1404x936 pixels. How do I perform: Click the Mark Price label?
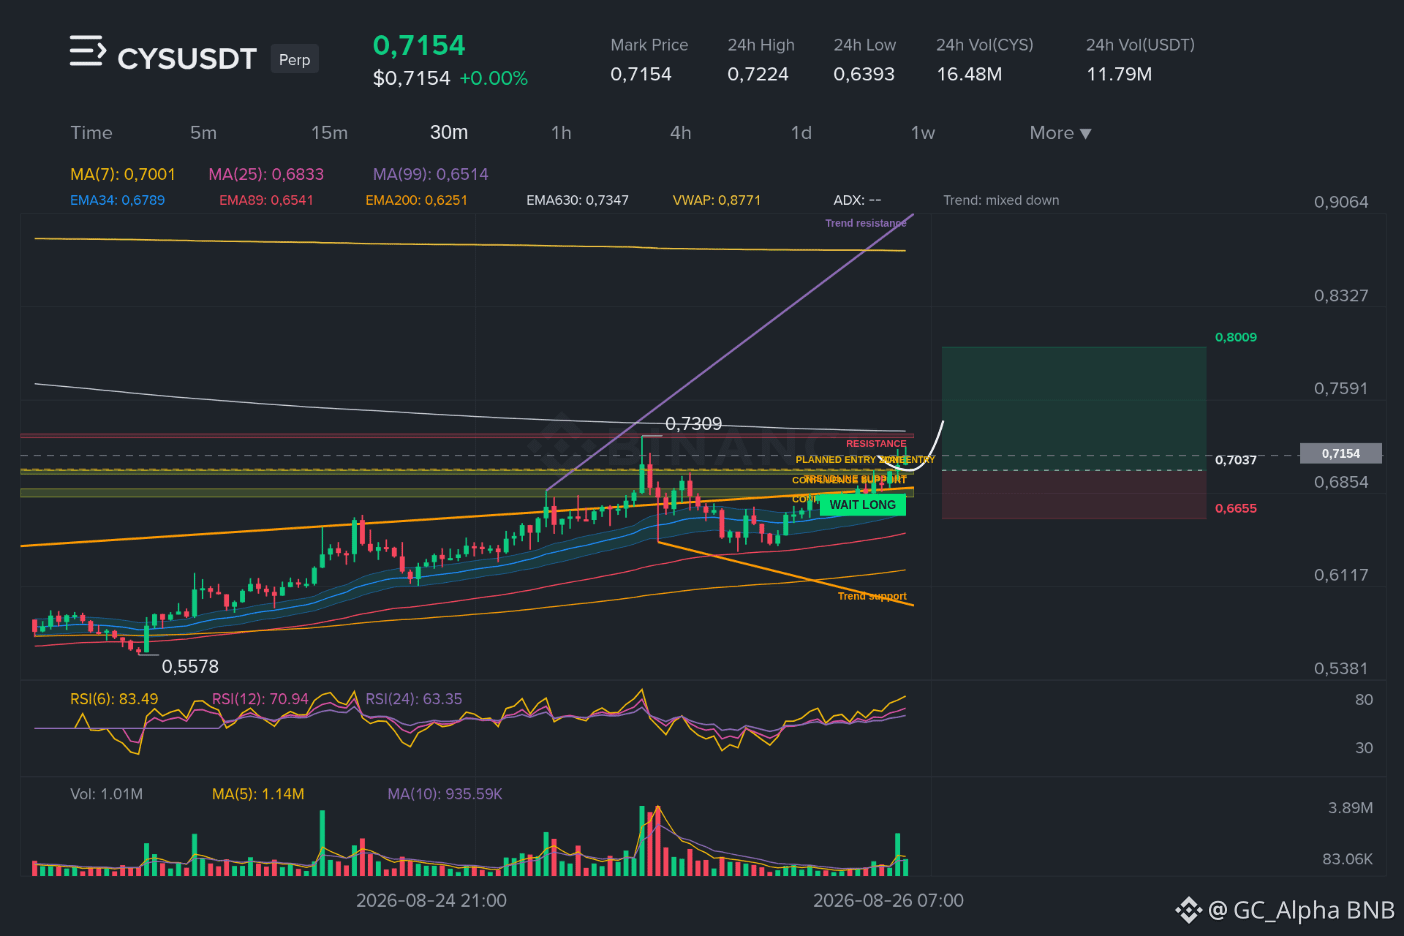click(649, 45)
